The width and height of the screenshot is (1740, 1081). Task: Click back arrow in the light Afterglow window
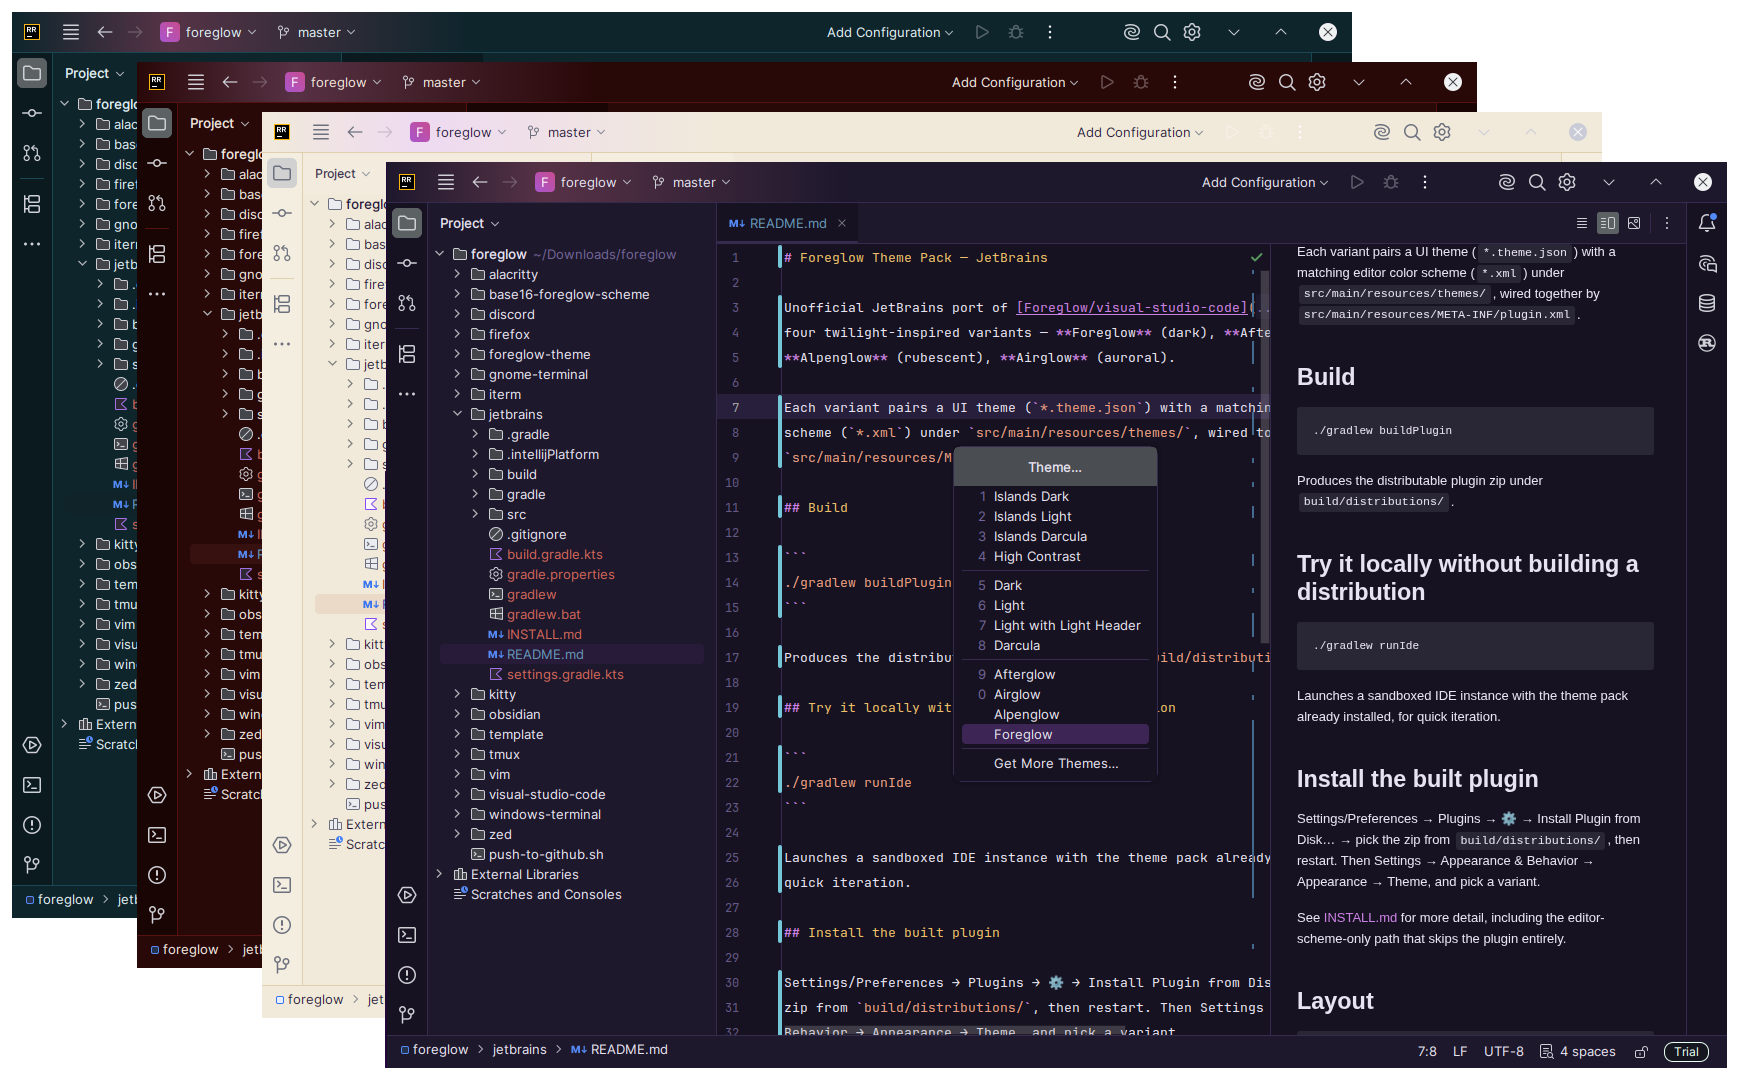pyautogui.click(x=355, y=132)
